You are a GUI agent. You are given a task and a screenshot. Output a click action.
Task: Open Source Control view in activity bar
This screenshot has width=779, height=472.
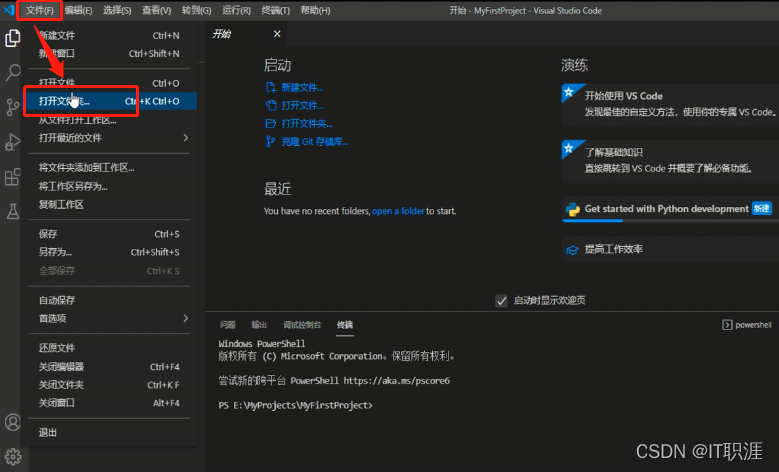12,107
